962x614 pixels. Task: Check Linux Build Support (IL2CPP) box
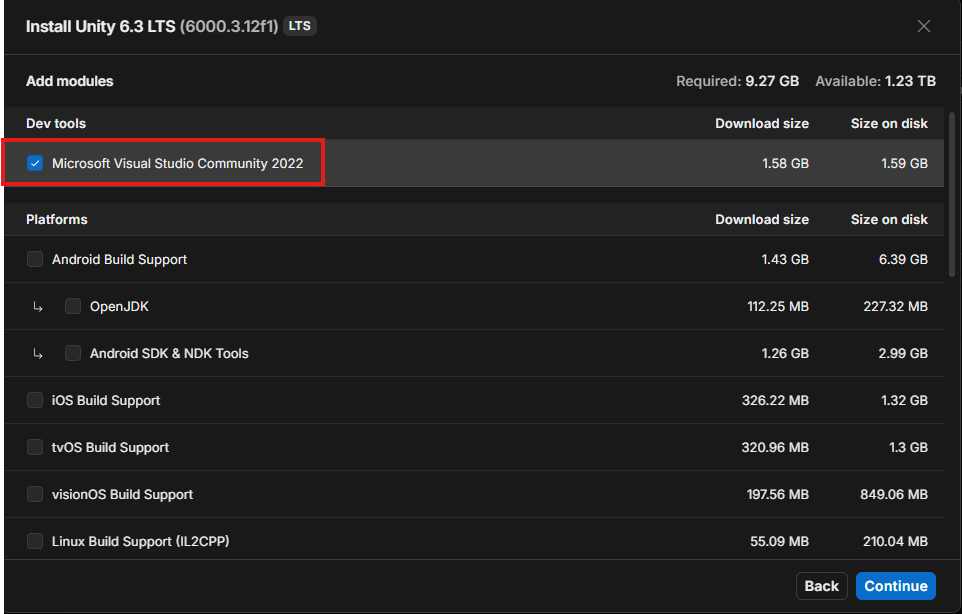(35, 541)
